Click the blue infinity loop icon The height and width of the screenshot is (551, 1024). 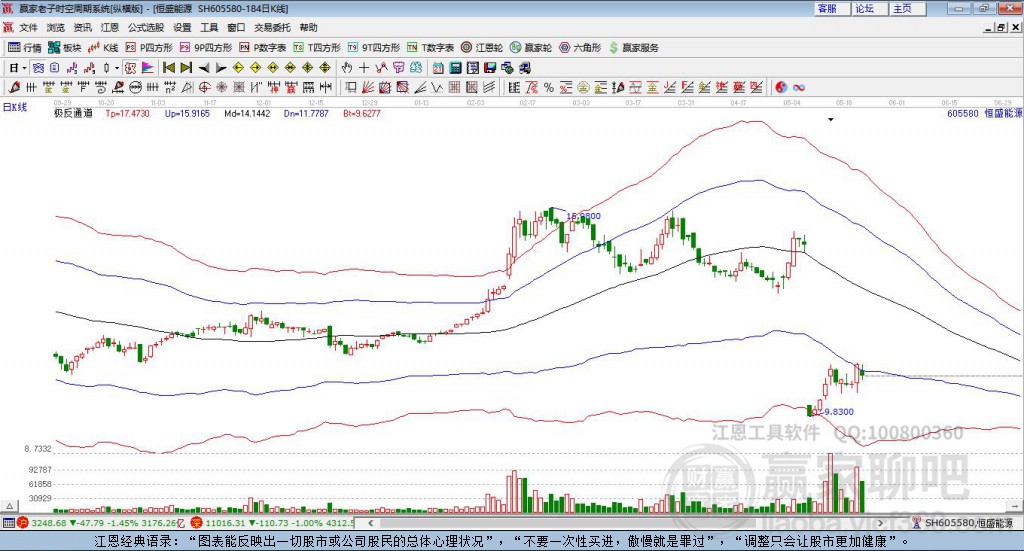799,87
